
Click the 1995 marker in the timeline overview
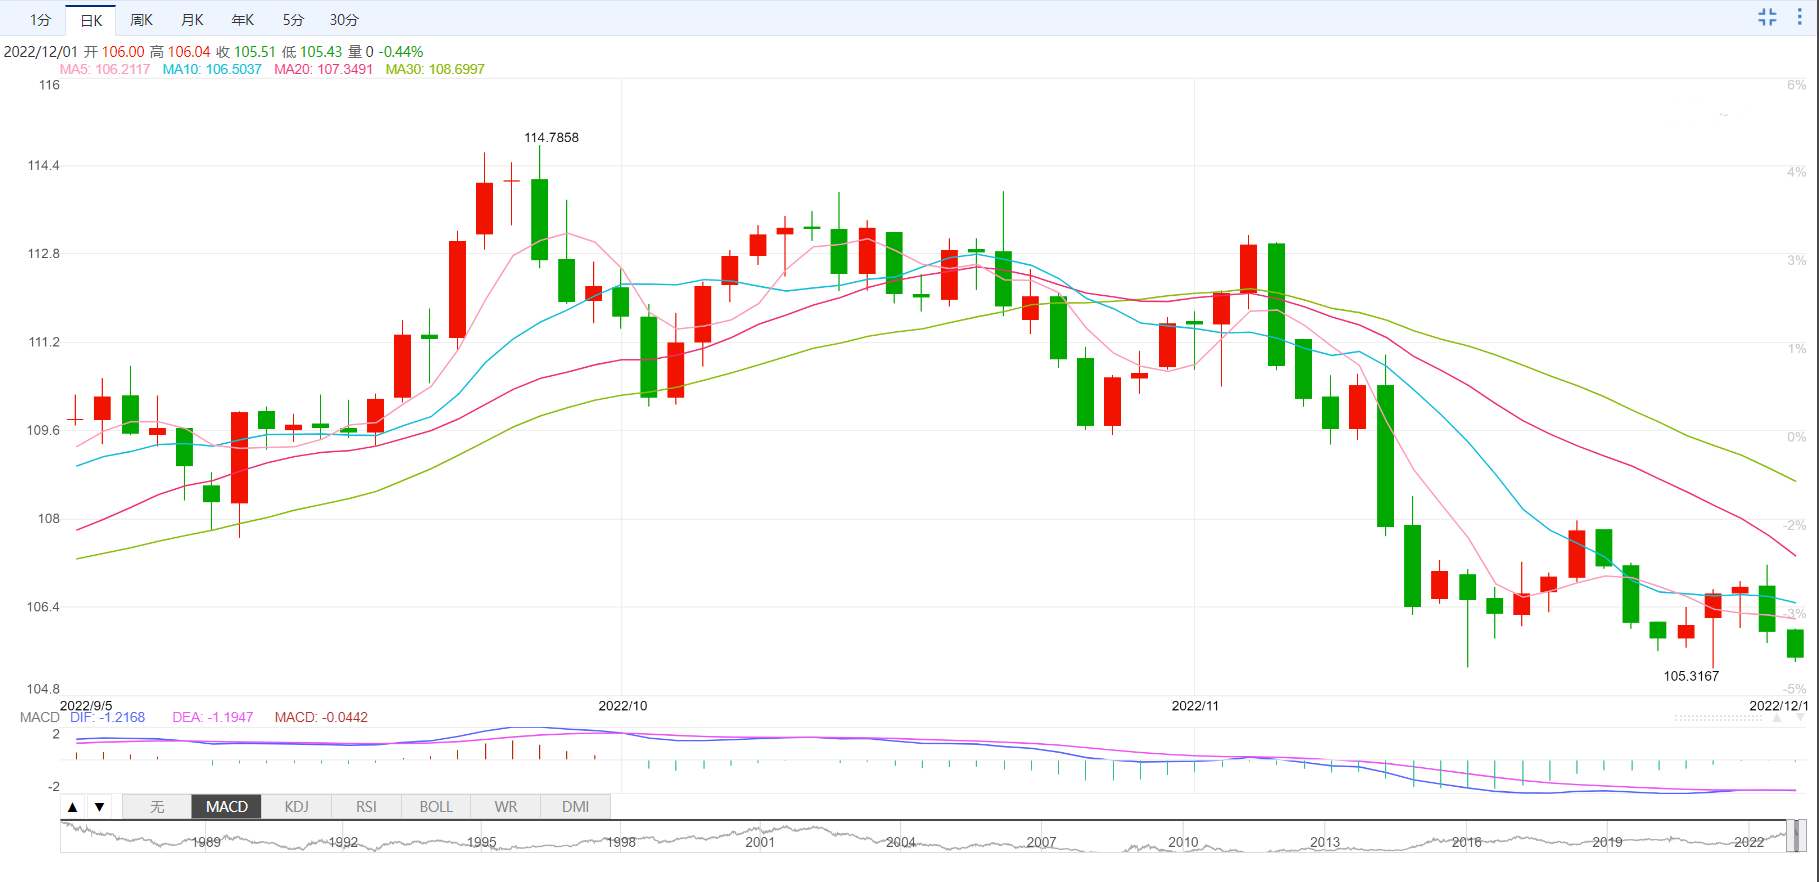[x=482, y=842]
